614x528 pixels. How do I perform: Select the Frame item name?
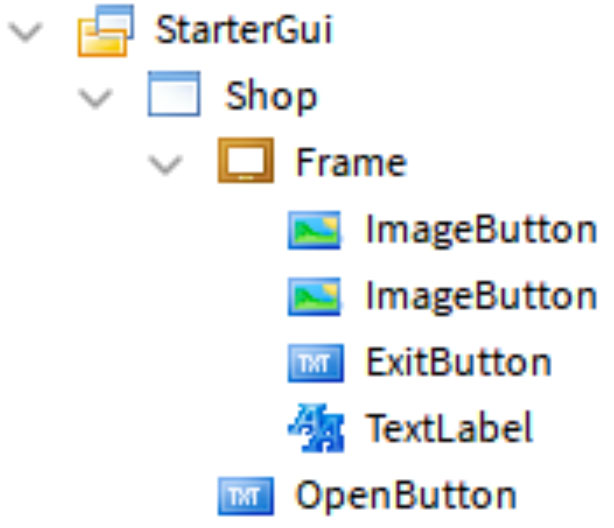pos(351,162)
